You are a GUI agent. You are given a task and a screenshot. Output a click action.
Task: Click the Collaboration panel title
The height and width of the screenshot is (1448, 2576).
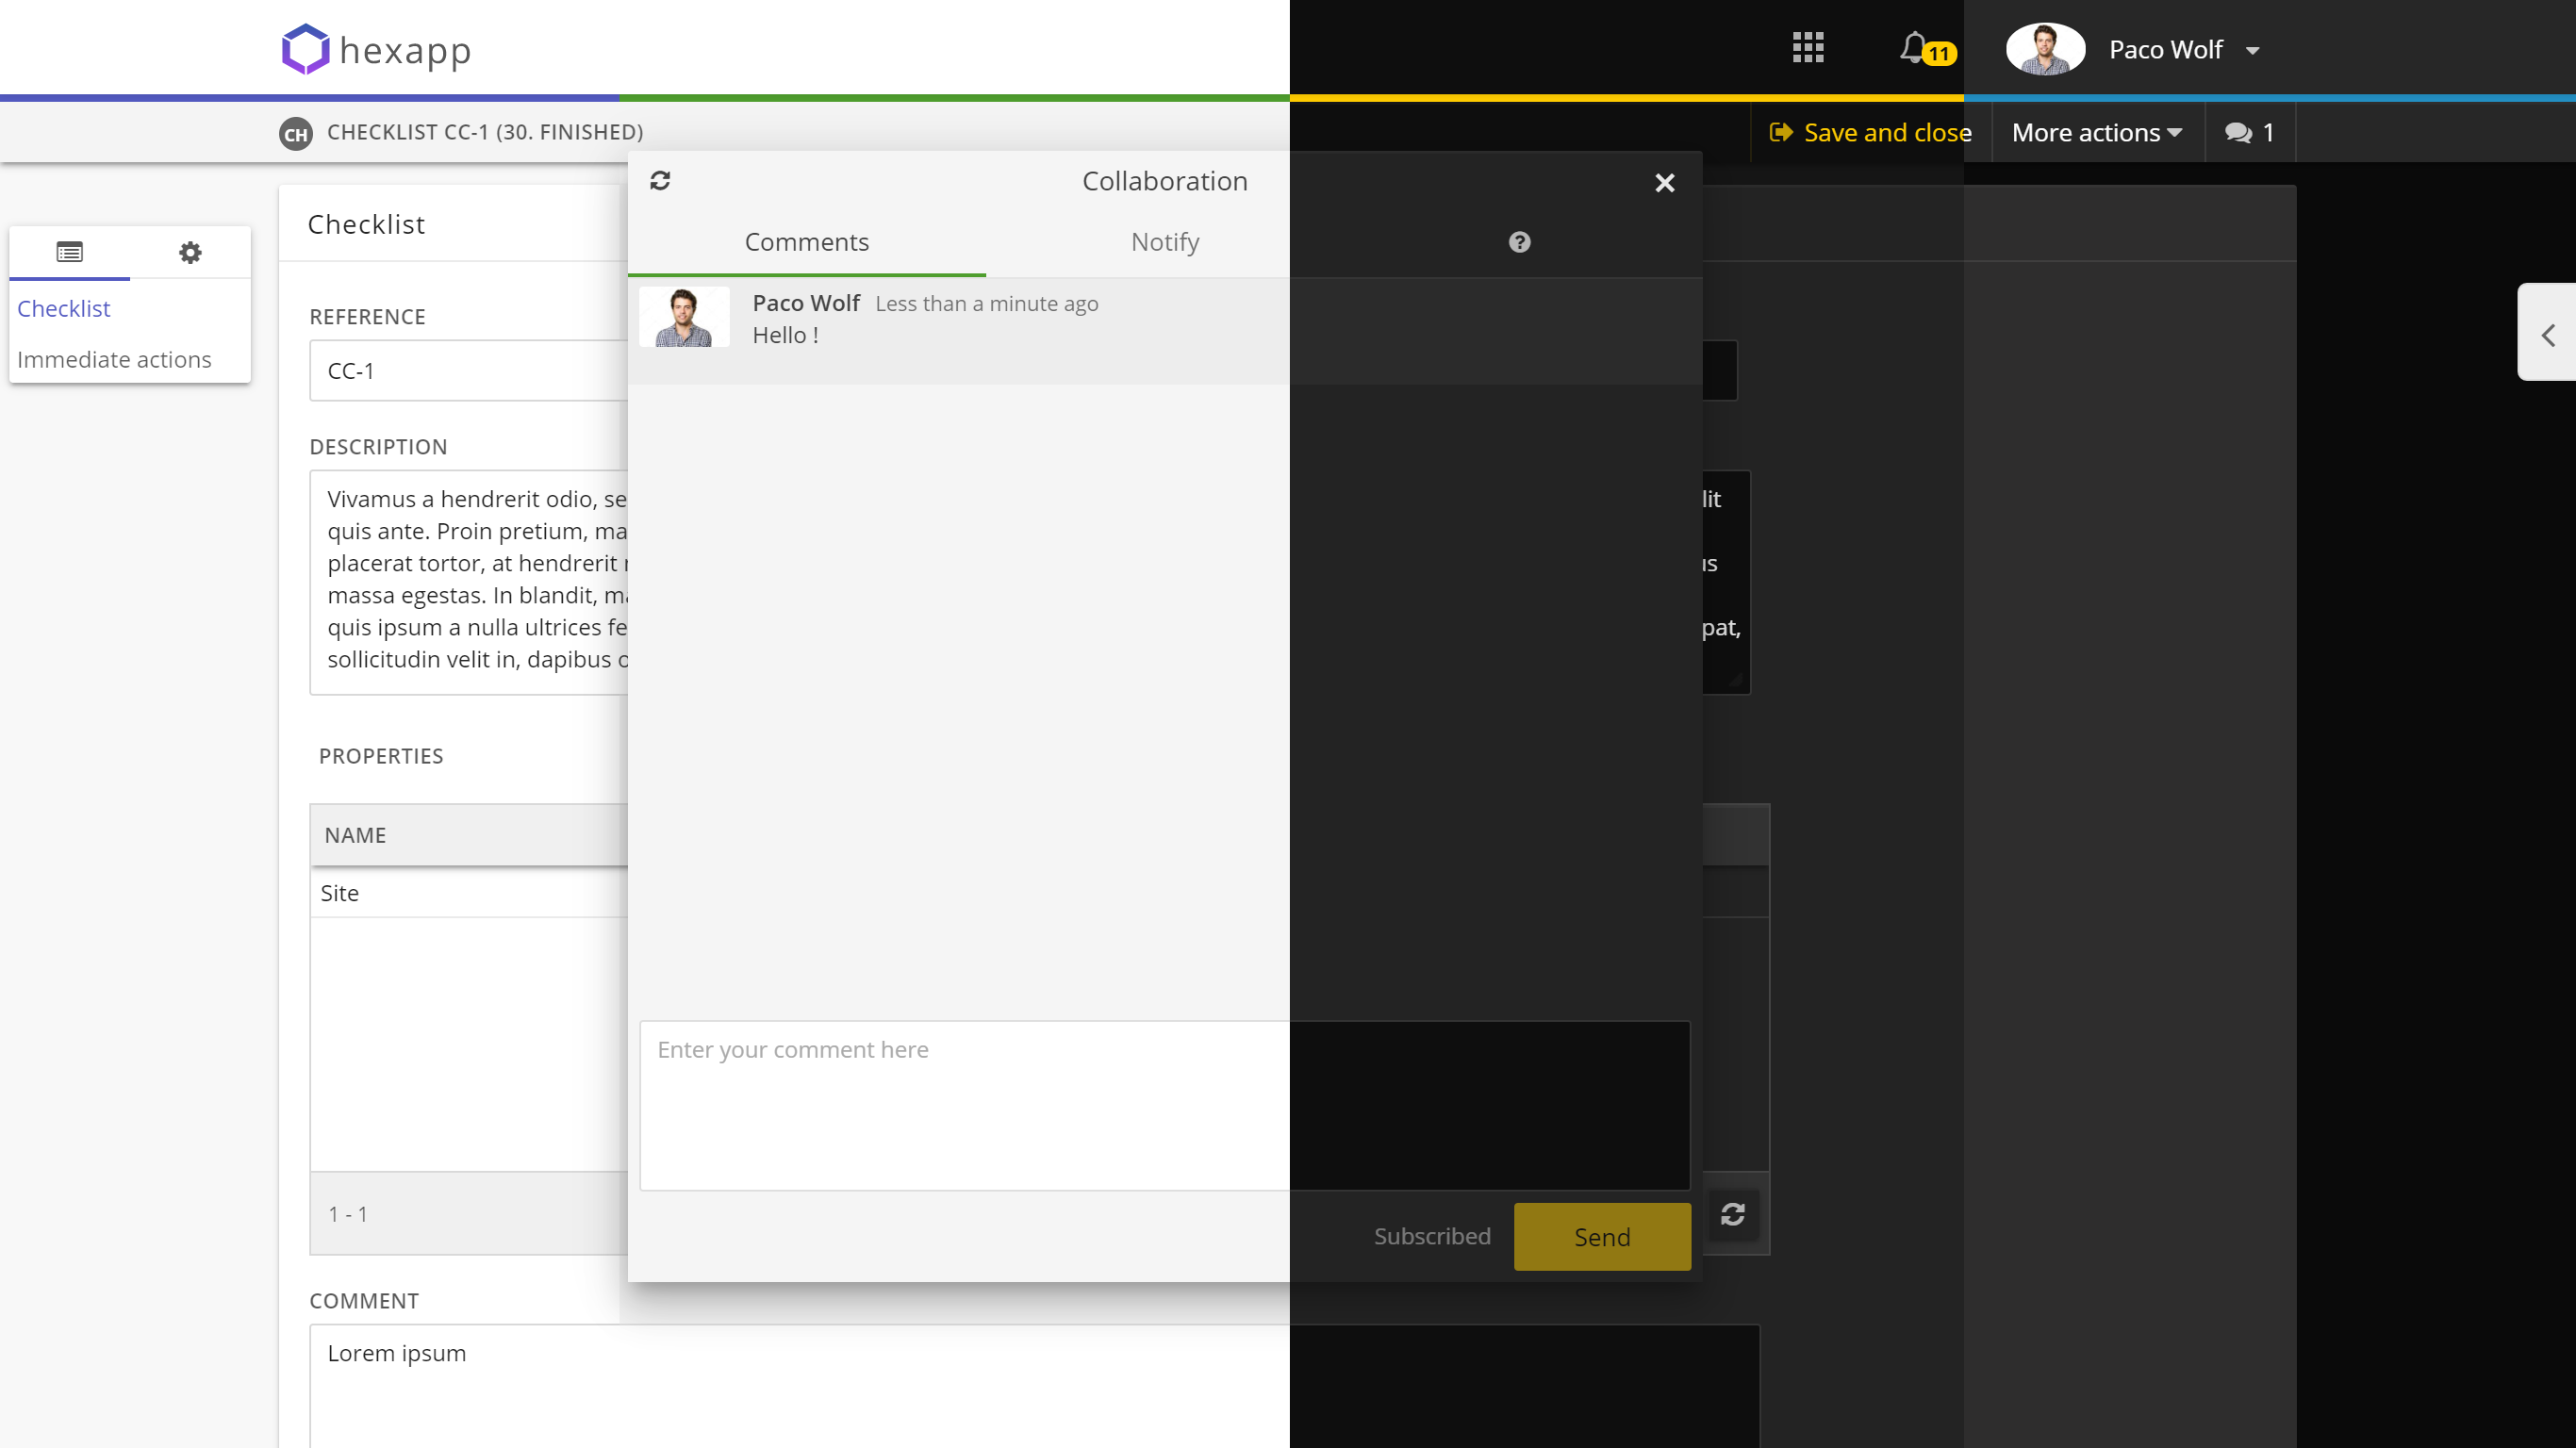[x=1165, y=181]
